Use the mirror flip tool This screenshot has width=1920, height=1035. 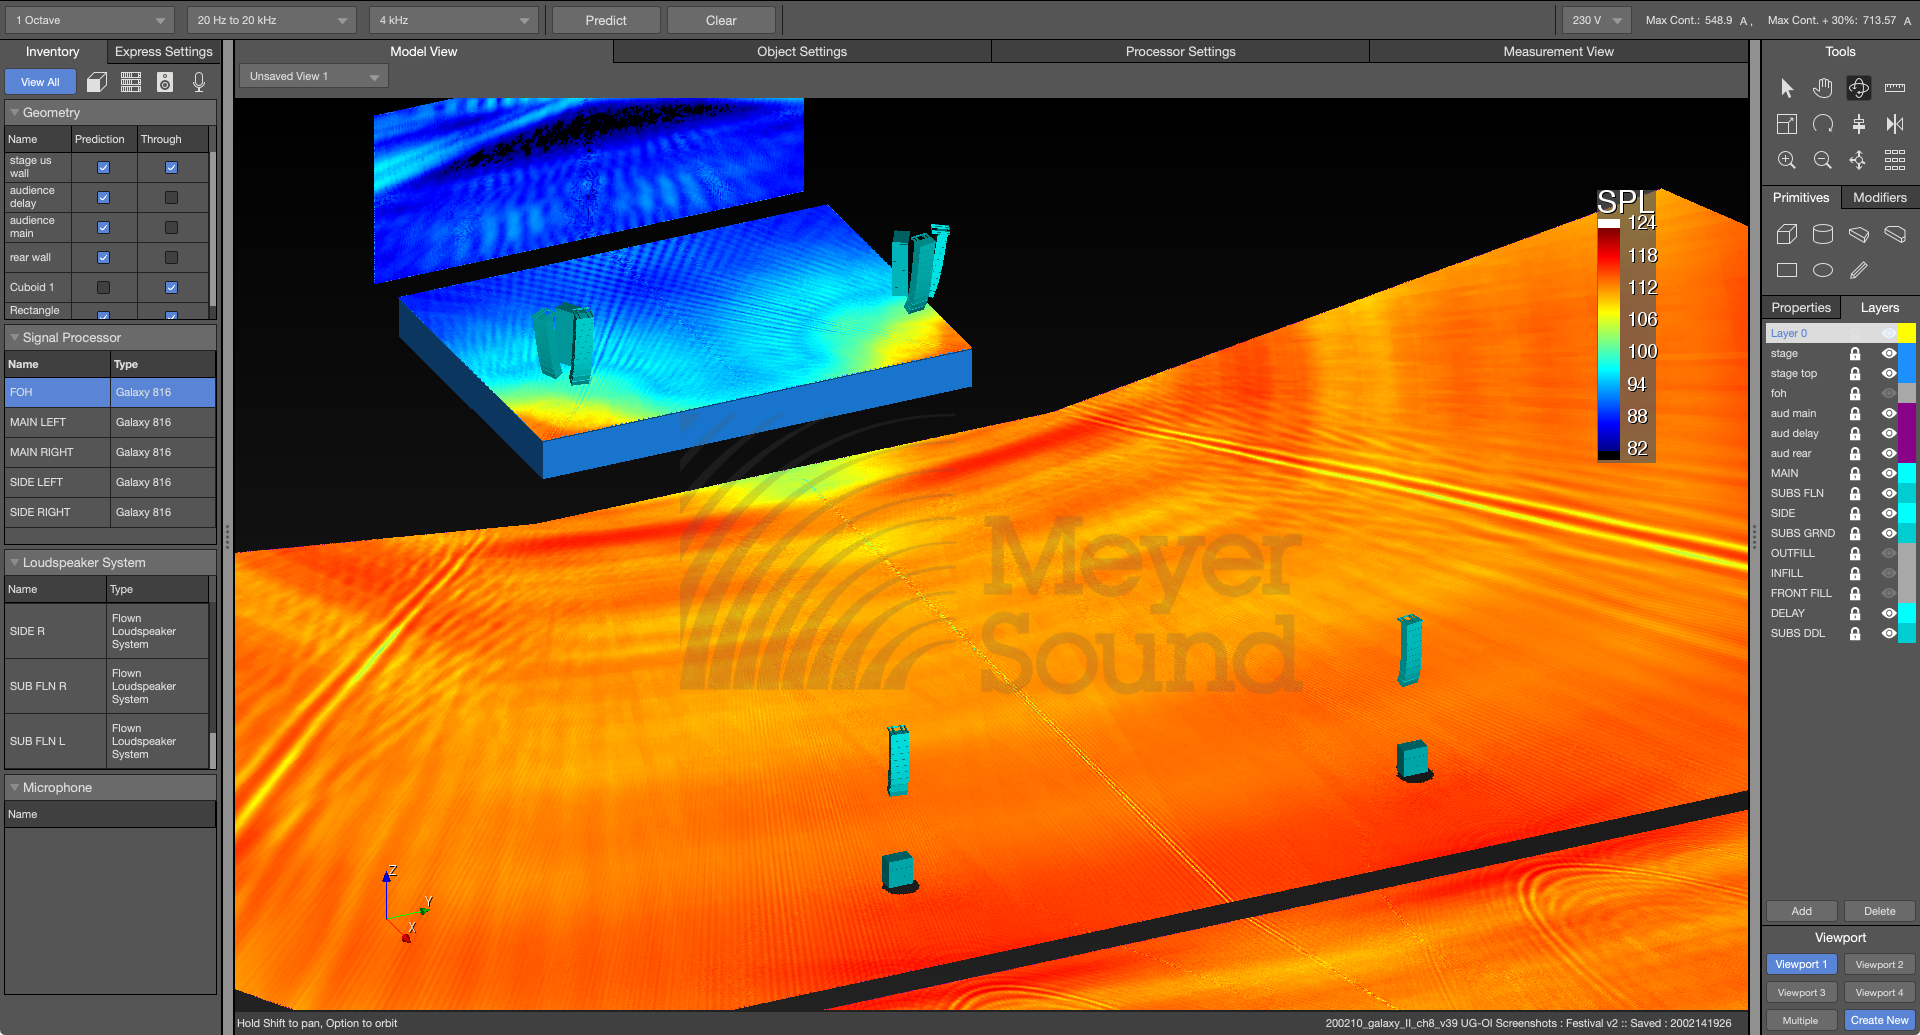1895,124
